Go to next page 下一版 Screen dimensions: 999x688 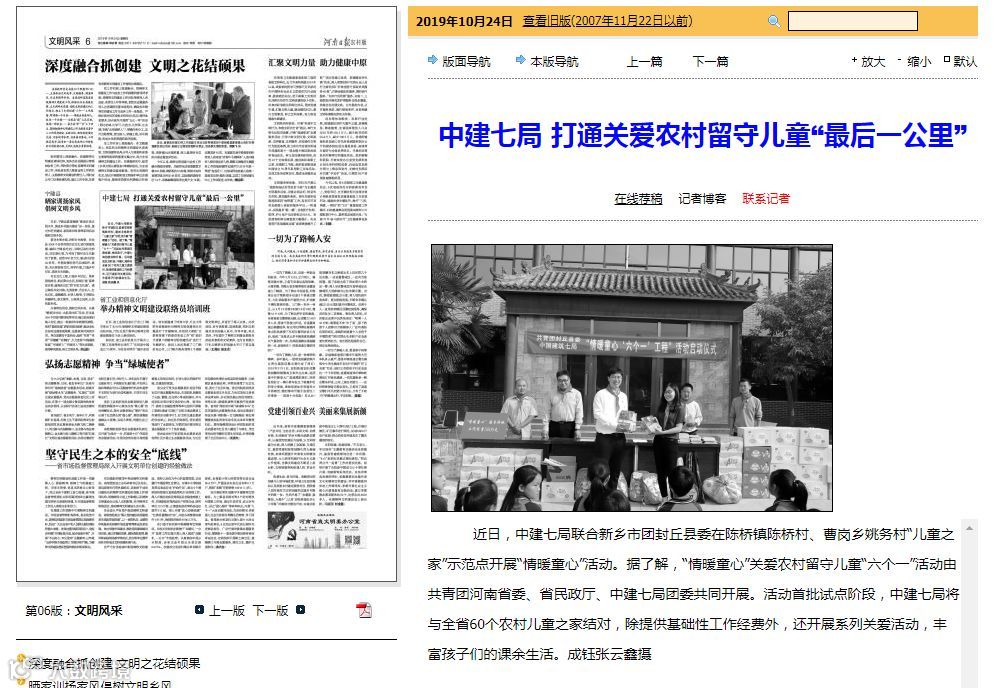click(x=270, y=610)
